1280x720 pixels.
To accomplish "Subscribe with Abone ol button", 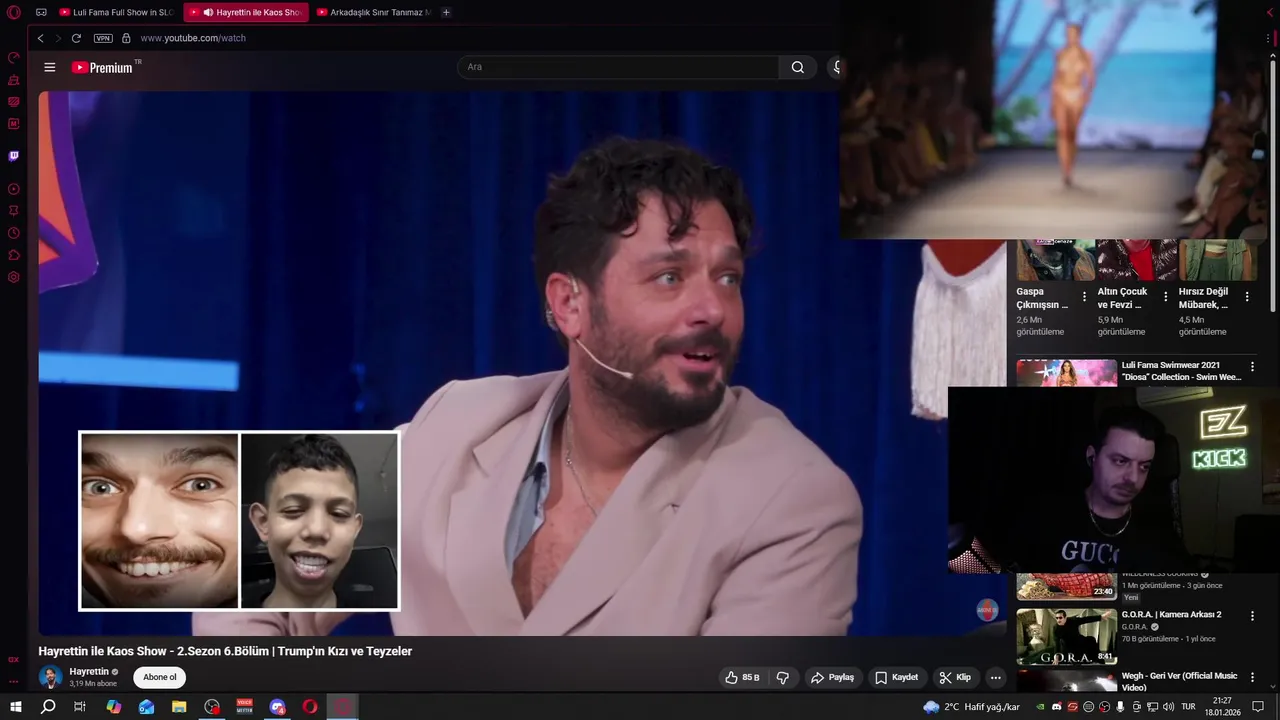I will [159, 677].
